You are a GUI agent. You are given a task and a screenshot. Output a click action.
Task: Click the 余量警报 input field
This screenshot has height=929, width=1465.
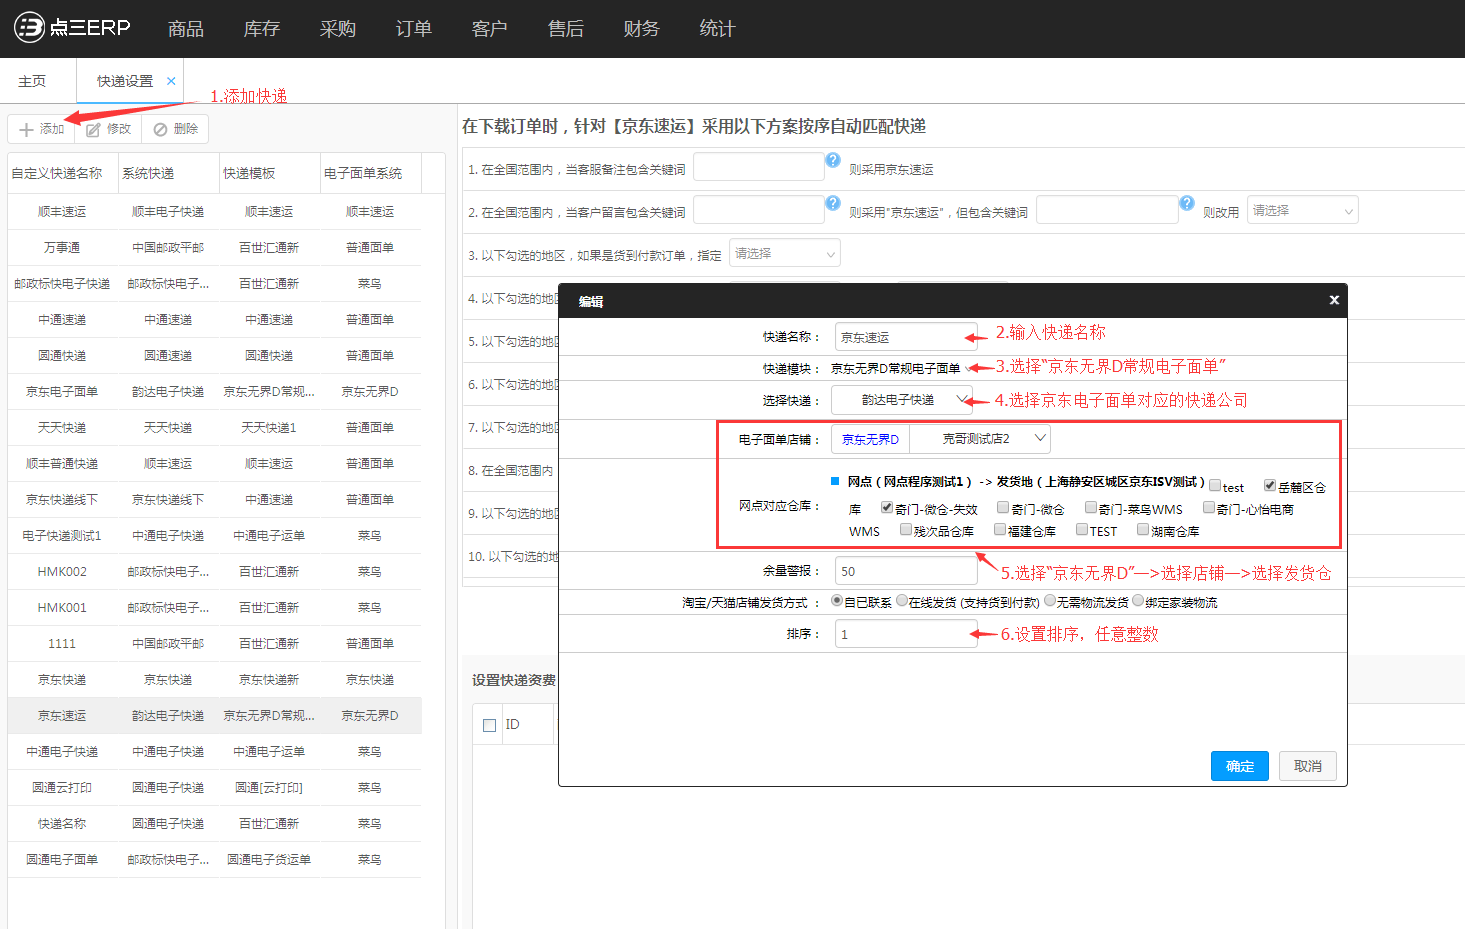(x=906, y=571)
